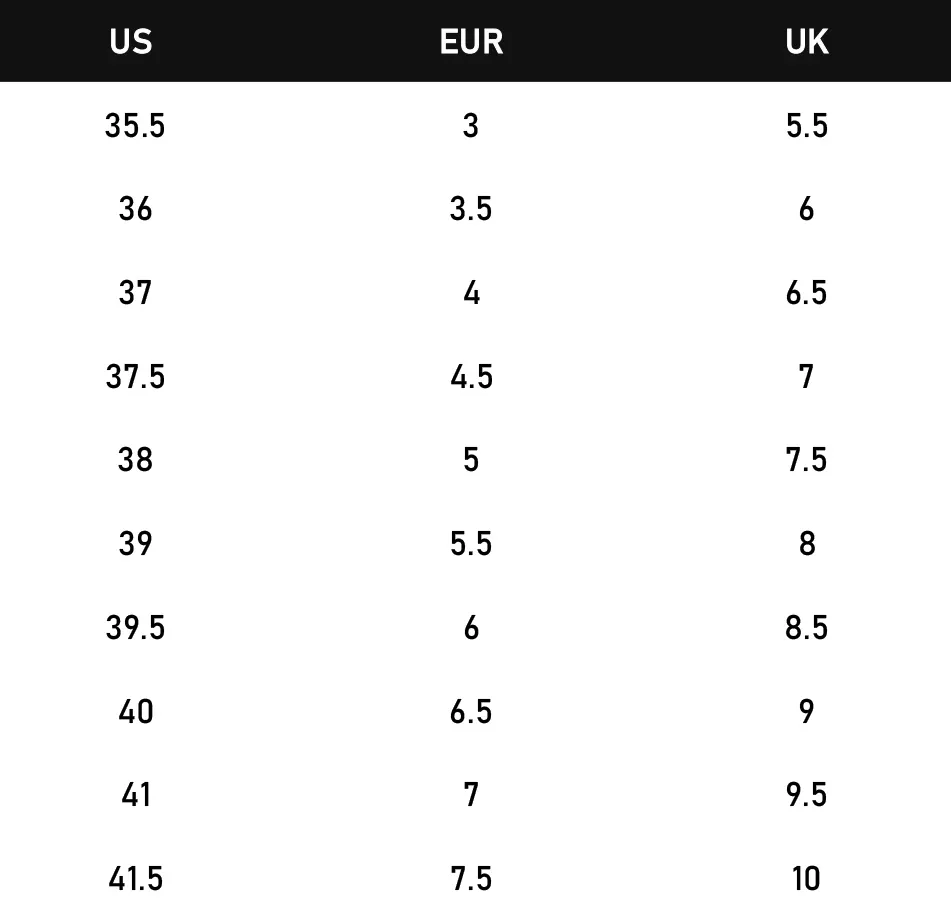Select 9.5 in the UK column

pyautogui.click(x=806, y=795)
